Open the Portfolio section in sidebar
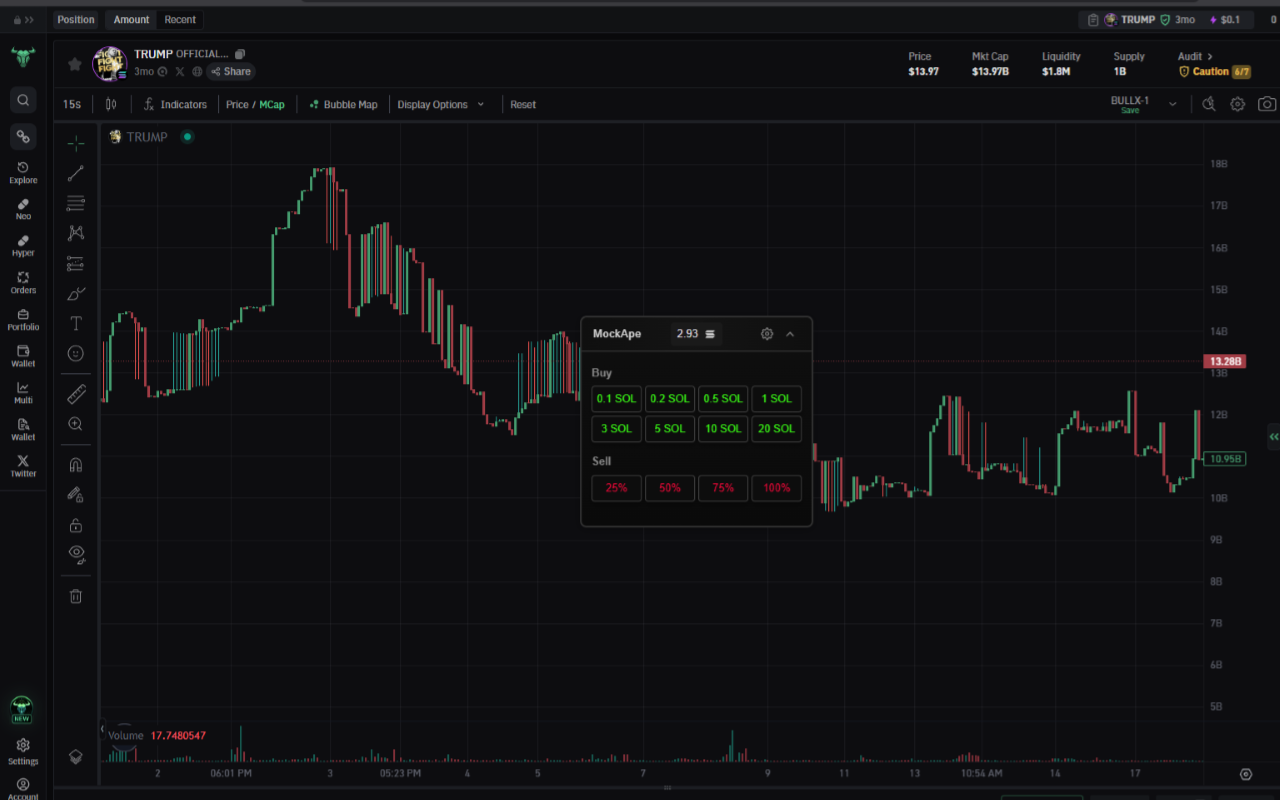 pyautogui.click(x=22, y=318)
